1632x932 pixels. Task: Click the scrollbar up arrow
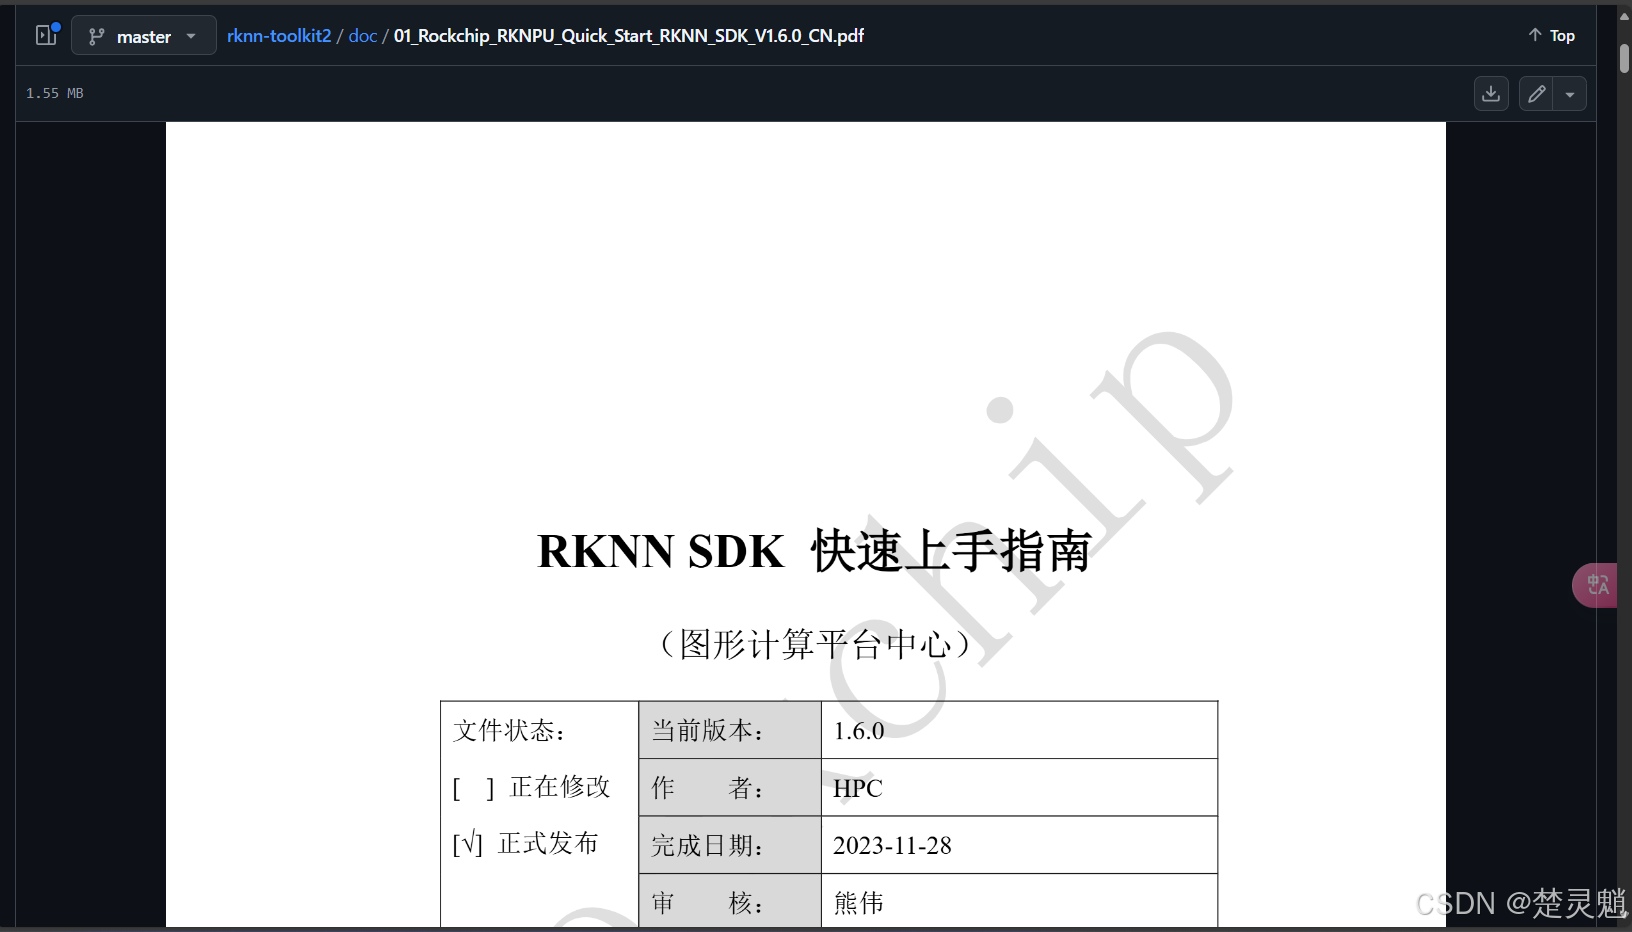pyautogui.click(x=1624, y=16)
